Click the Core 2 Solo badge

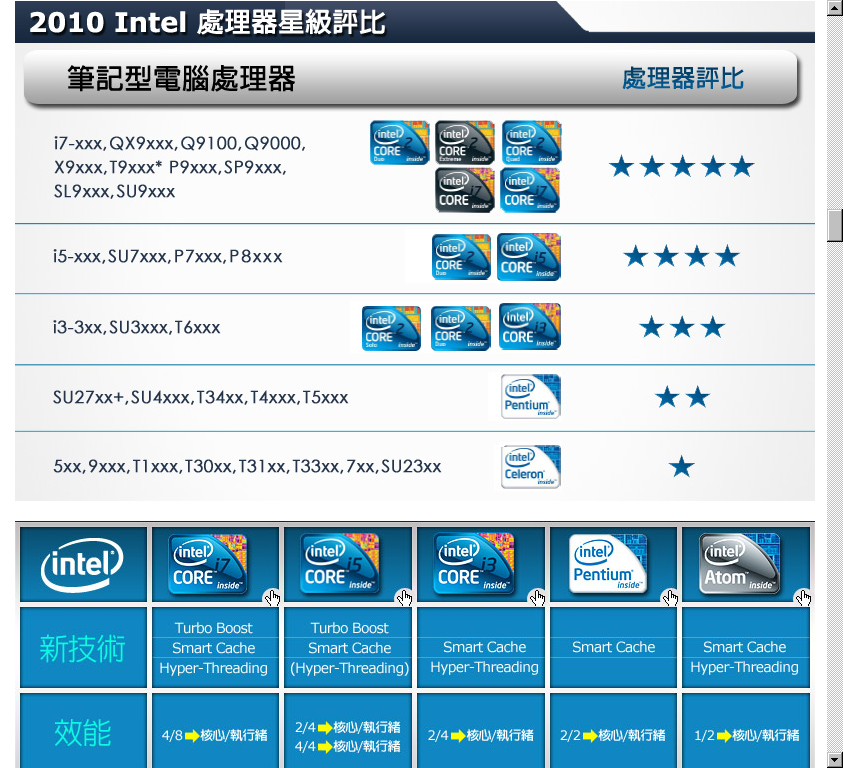coord(391,328)
